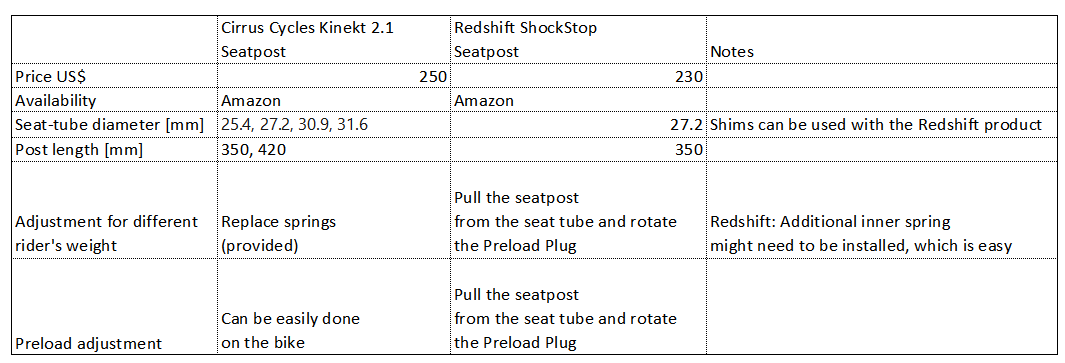
Task: Select the Seat-tube diameter [mm] label cell
Action: (115, 125)
